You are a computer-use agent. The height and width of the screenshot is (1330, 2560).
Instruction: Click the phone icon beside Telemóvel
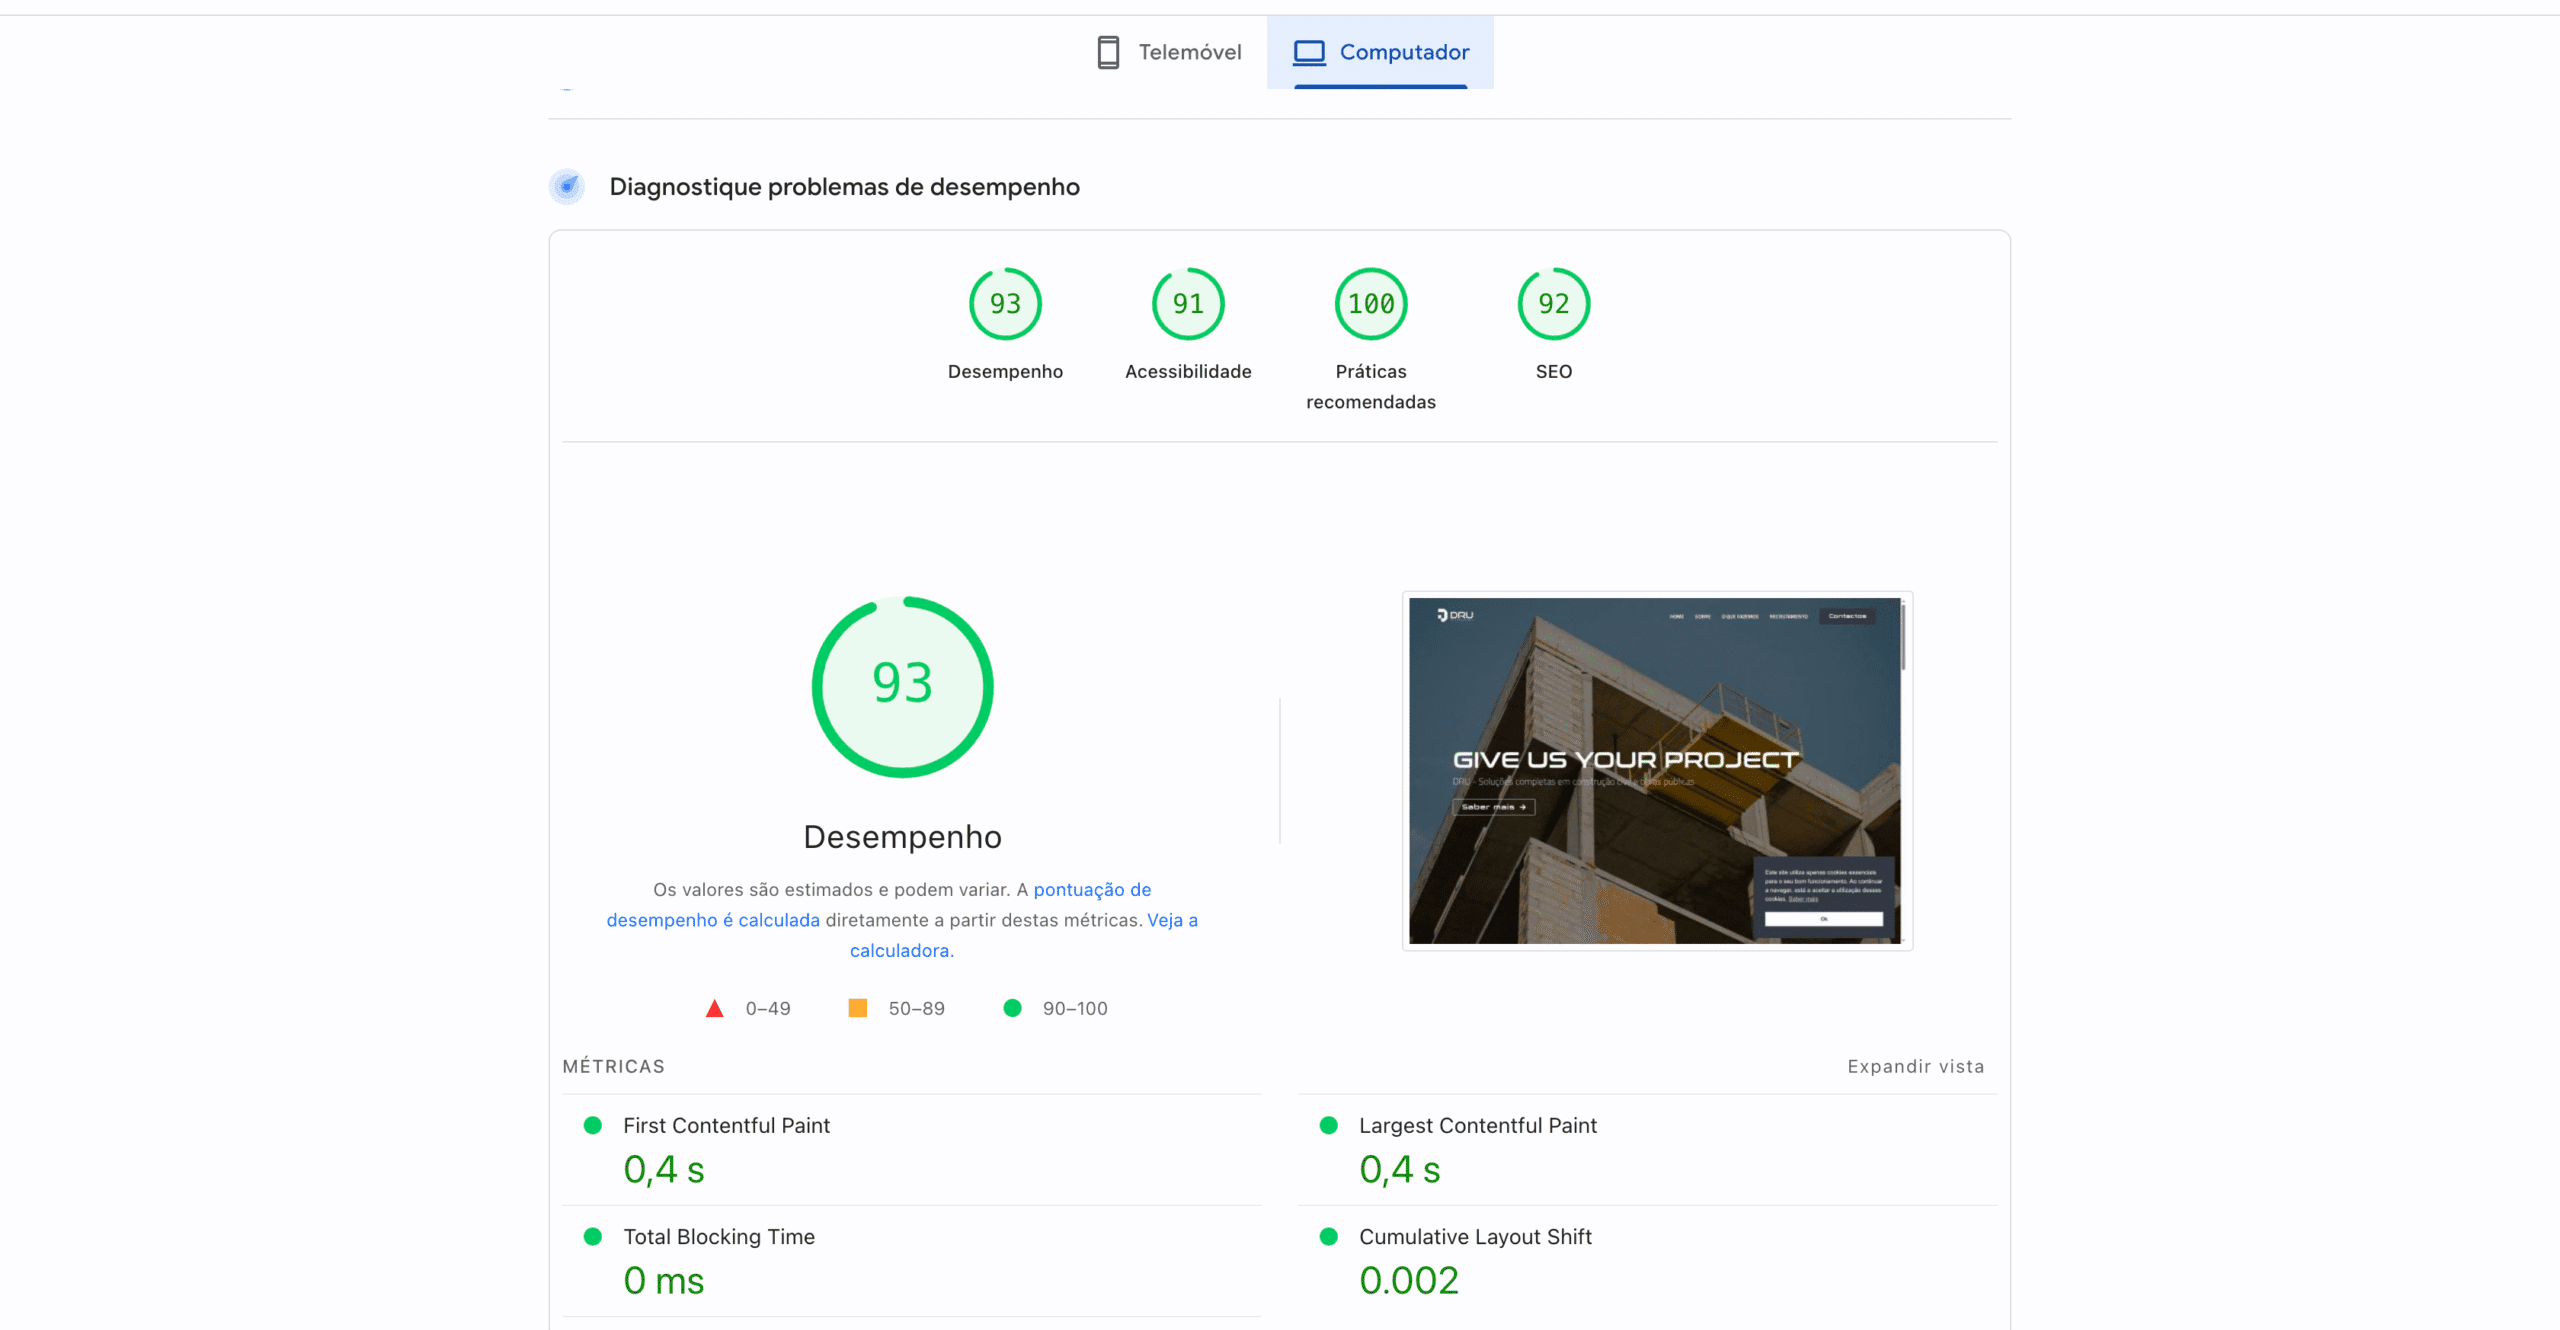pos(1107,52)
